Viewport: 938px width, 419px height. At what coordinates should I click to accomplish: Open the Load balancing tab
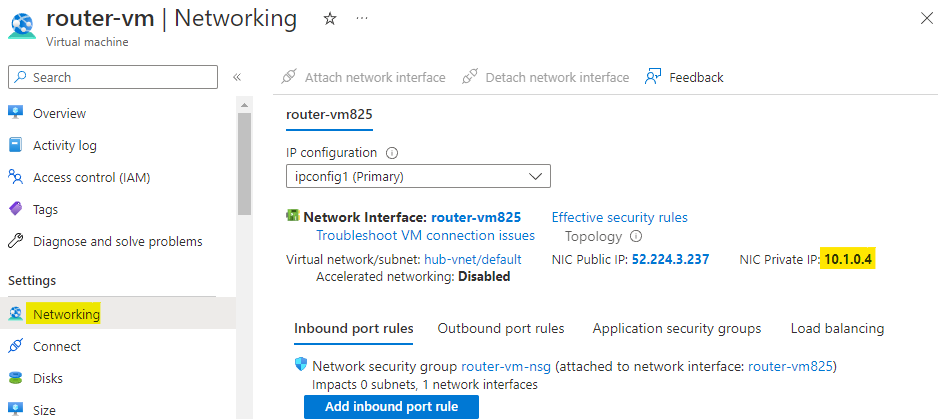click(836, 328)
